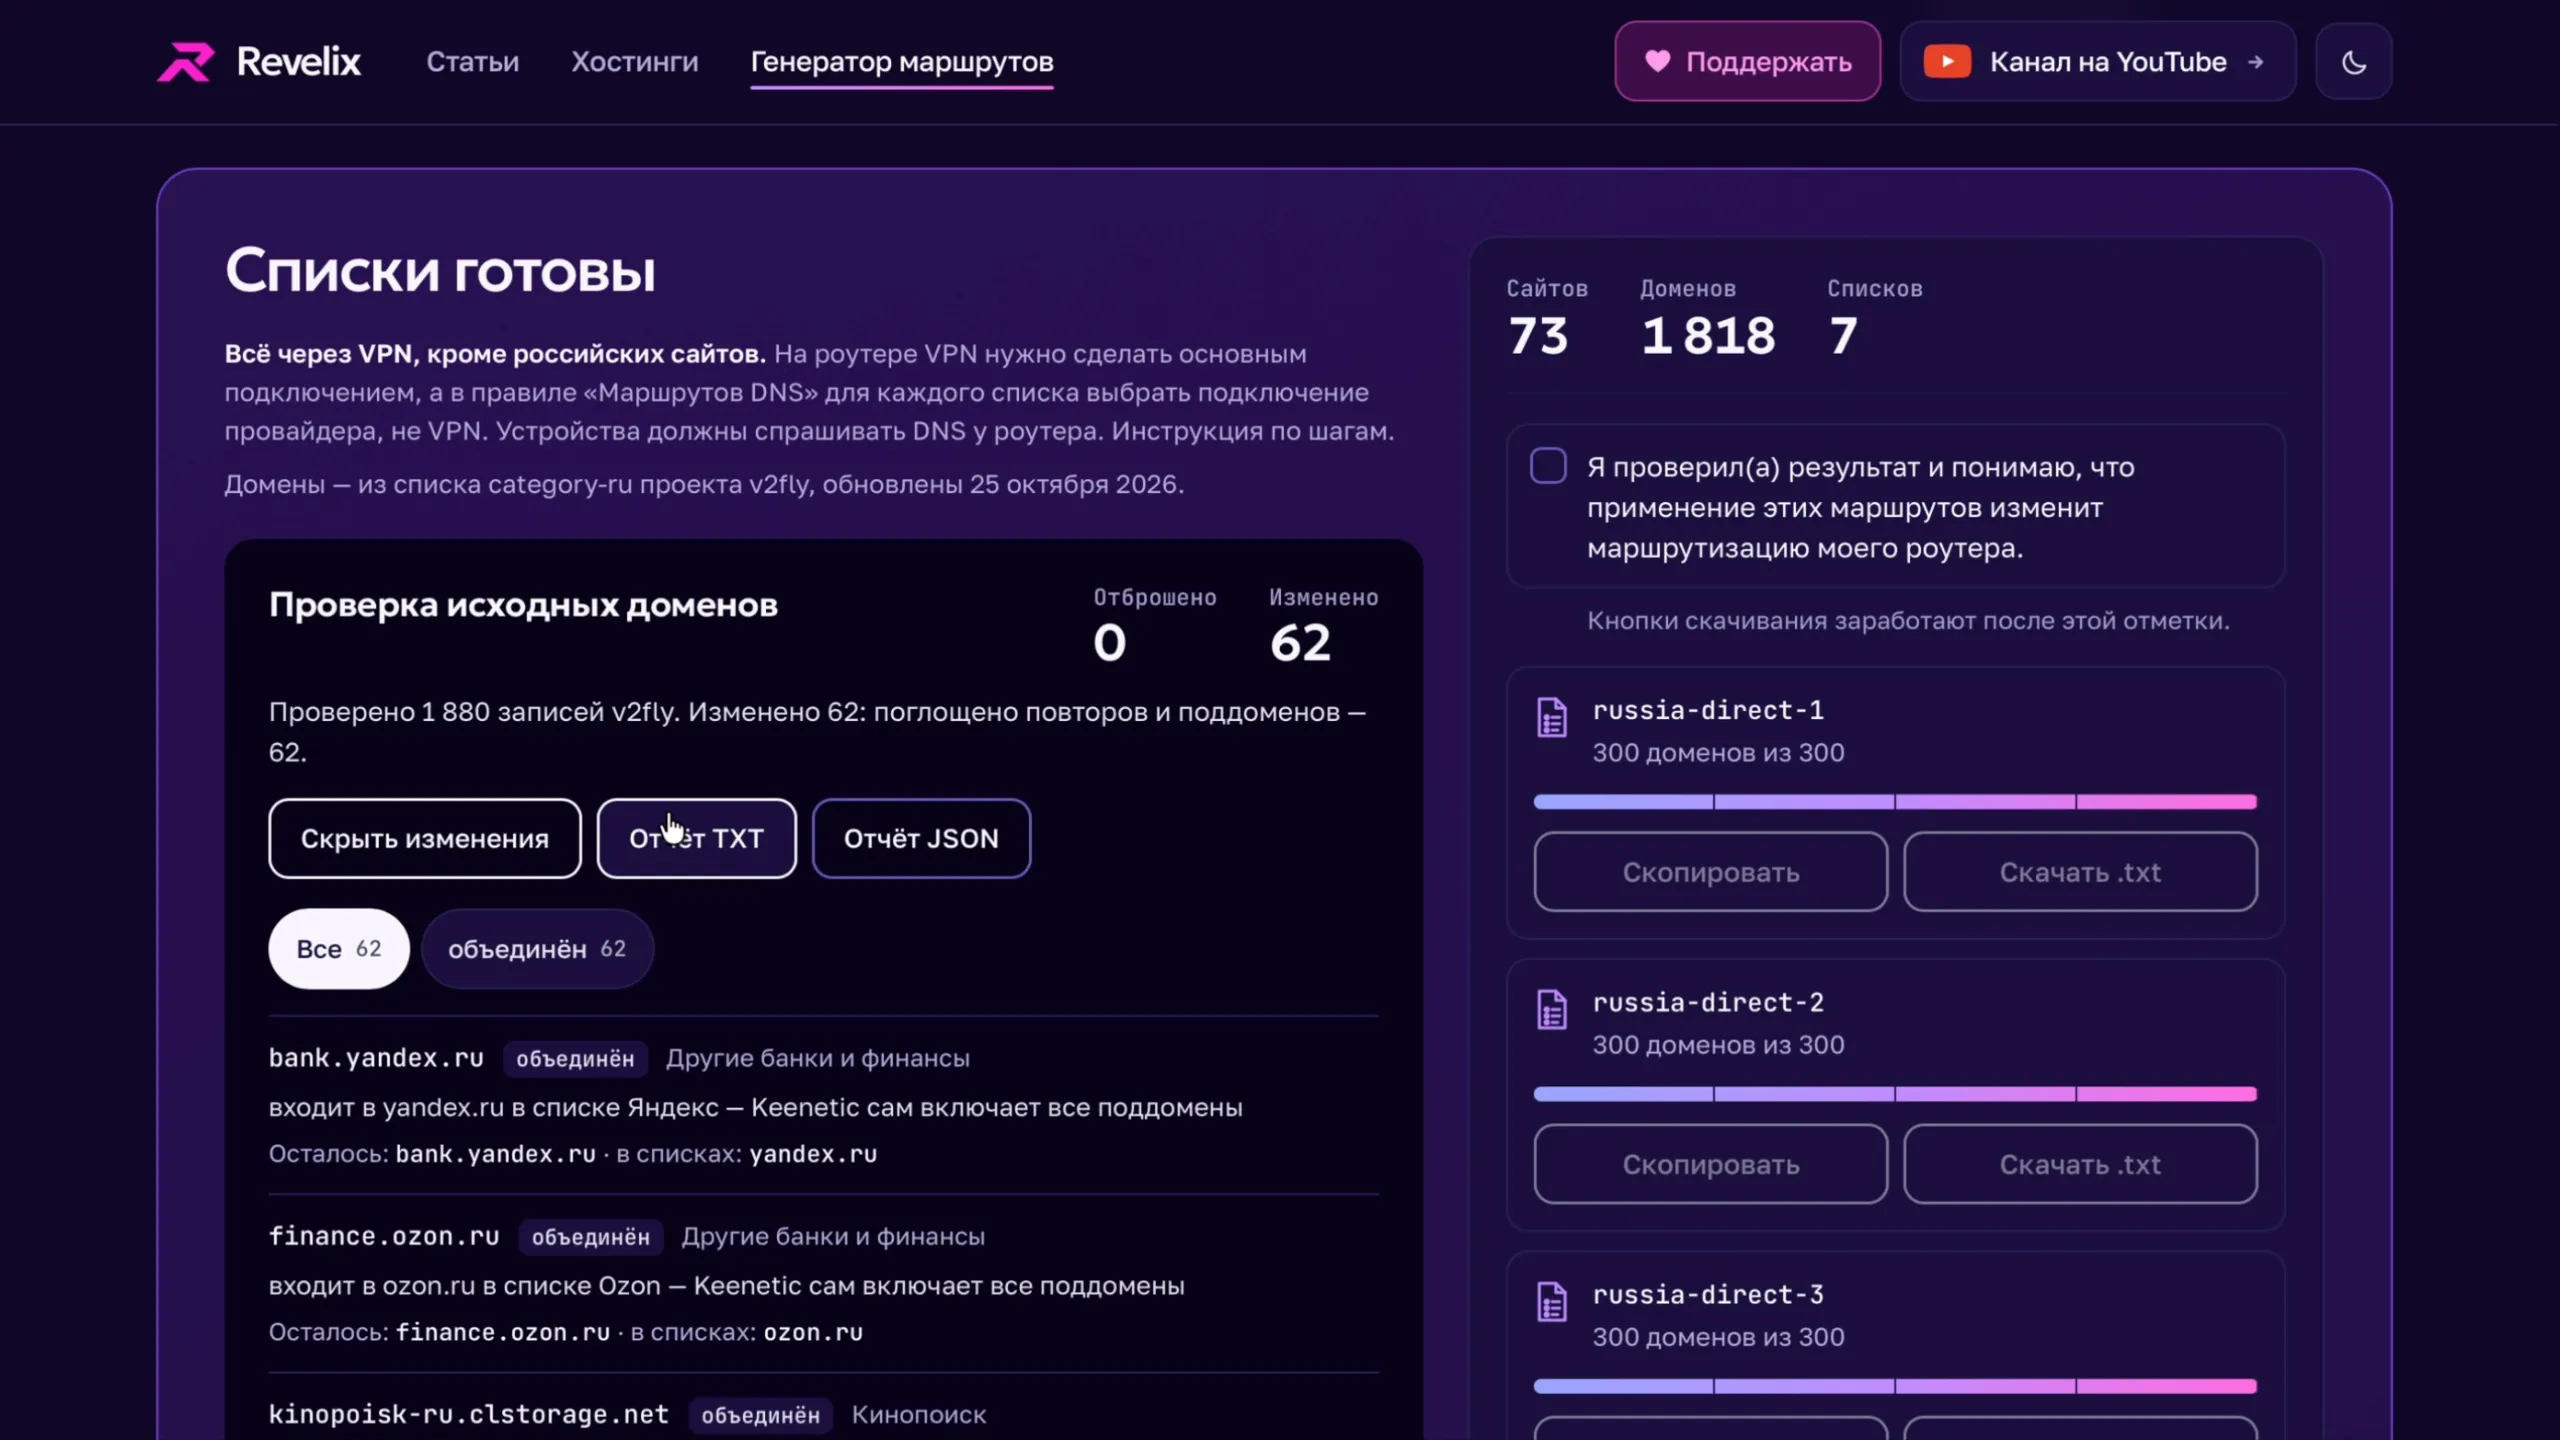Click the russia-direct-2 file icon
Viewport: 2560px width, 1440px height.
(1552, 1009)
